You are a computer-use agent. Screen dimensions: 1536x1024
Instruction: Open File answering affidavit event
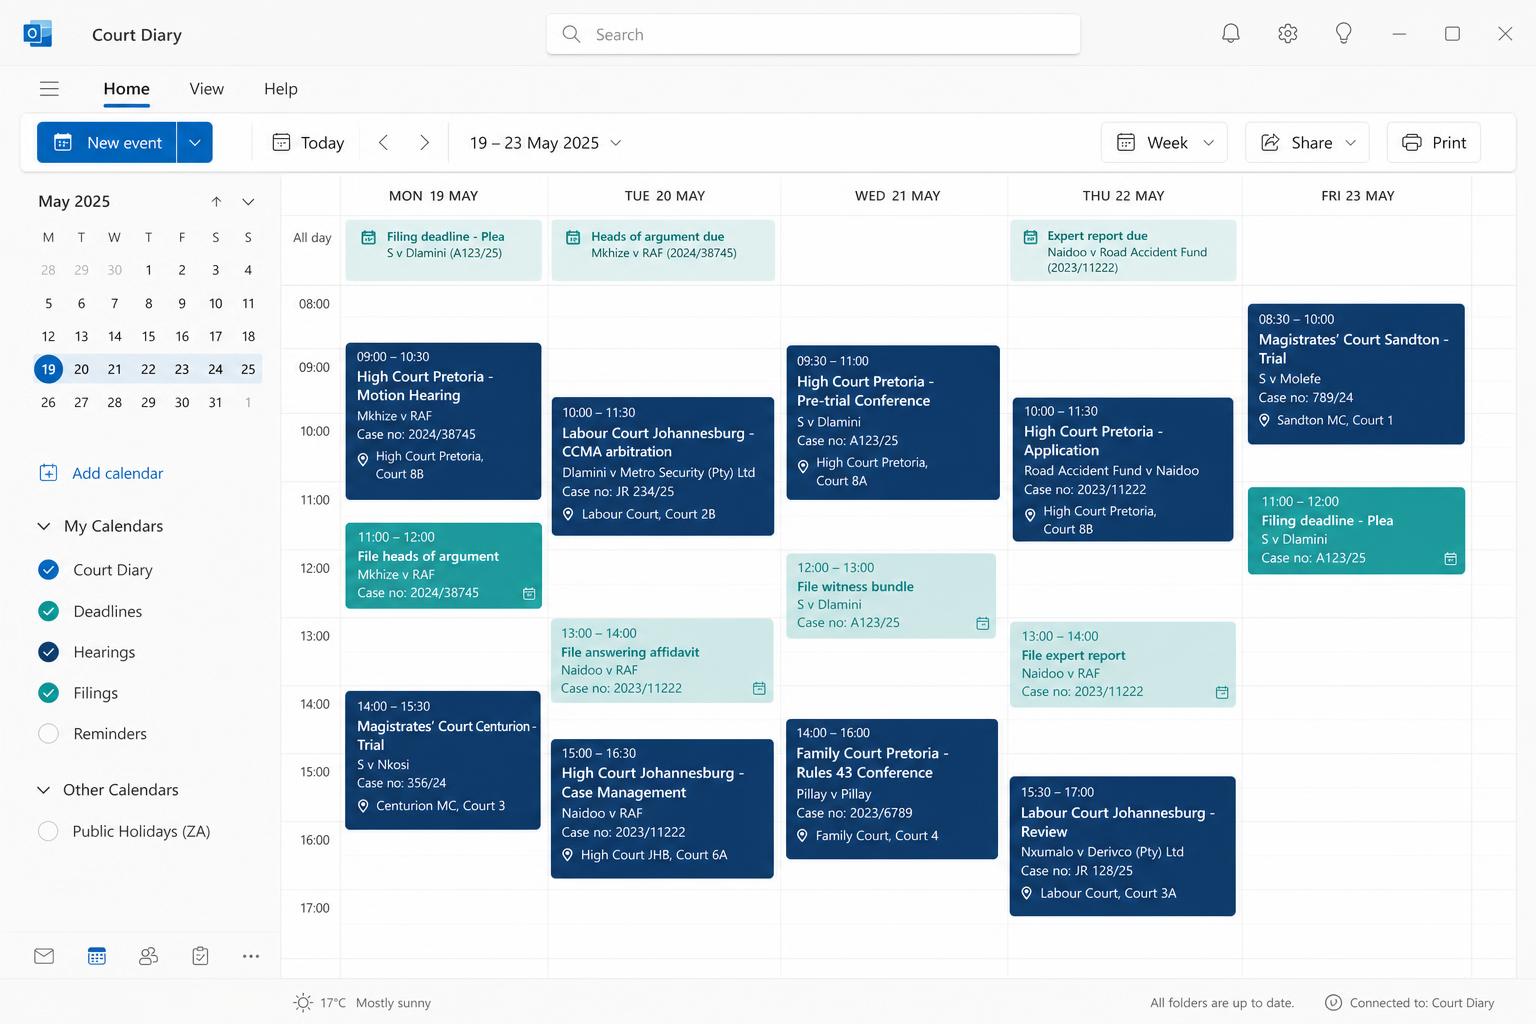[662, 660]
